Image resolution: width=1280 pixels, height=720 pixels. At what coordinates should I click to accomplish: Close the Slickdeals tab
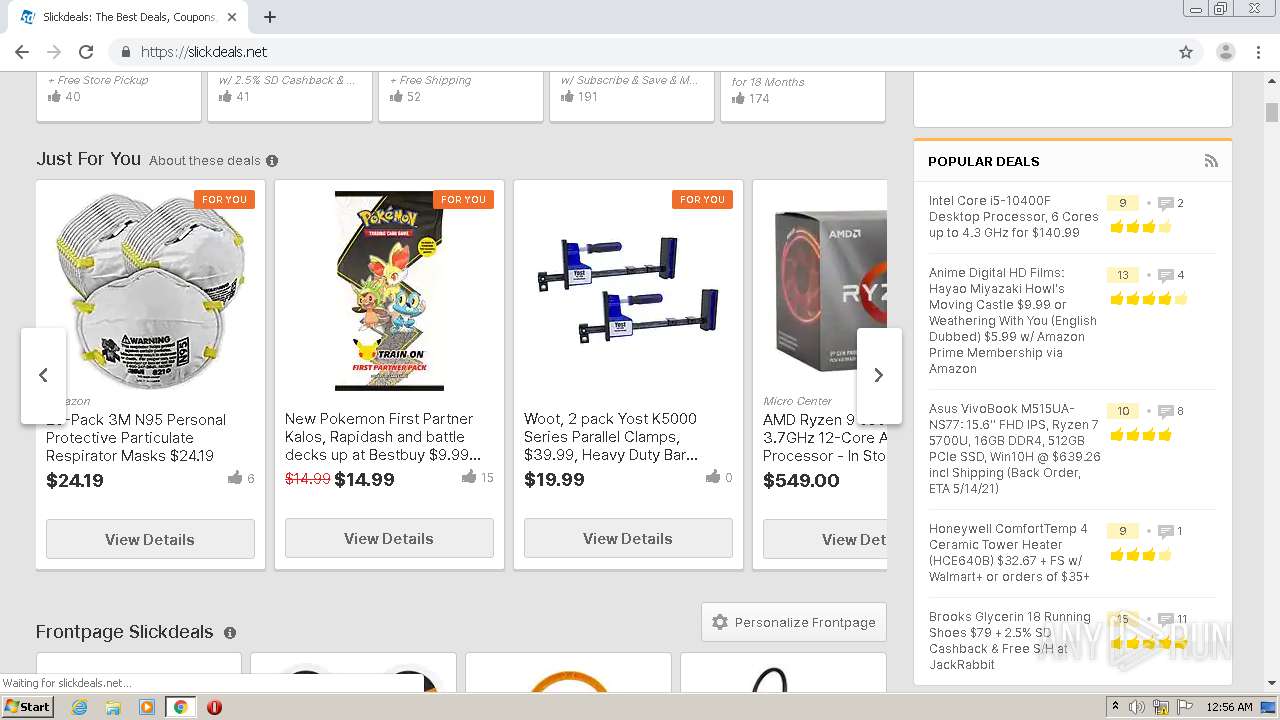[x=232, y=17]
